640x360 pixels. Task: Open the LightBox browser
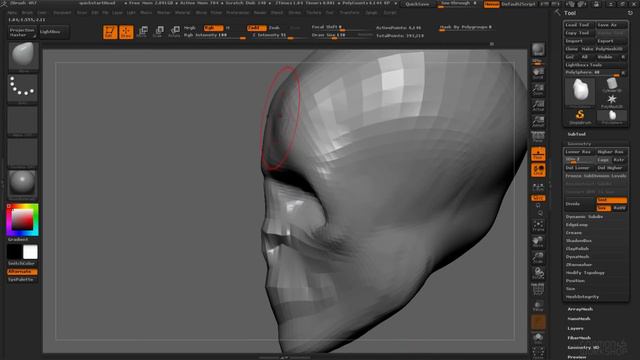[54, 32]
